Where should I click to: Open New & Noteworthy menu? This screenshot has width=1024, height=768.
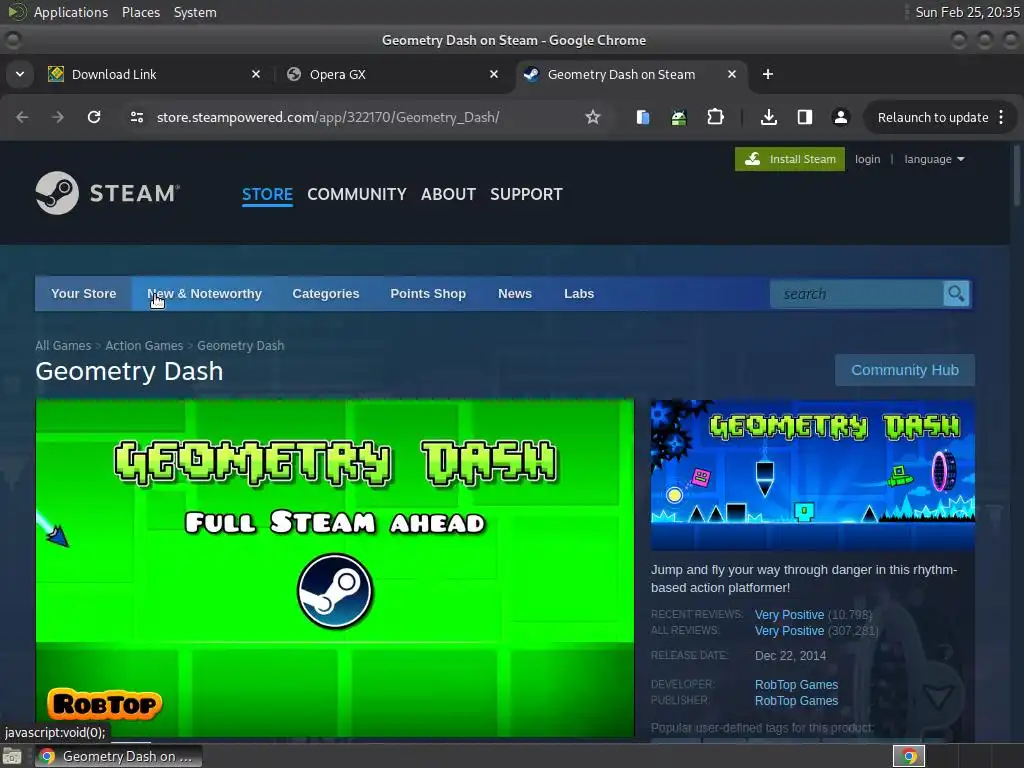(x=204, y=294)
